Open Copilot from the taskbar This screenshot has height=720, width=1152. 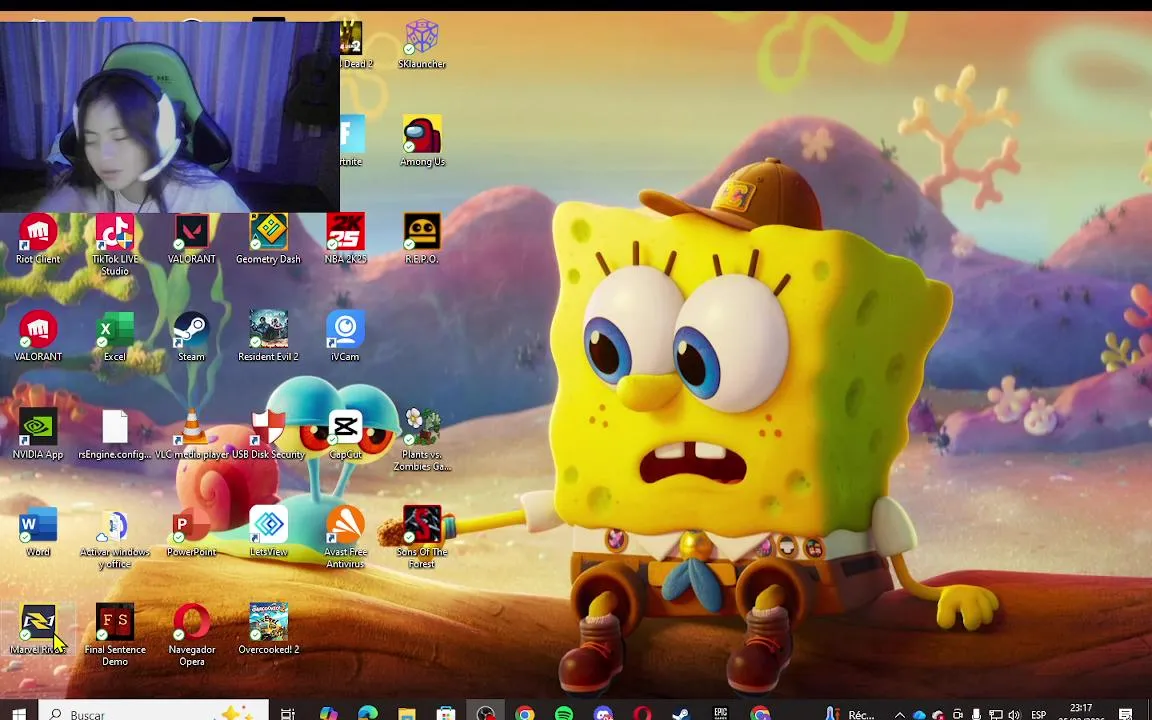329,713
